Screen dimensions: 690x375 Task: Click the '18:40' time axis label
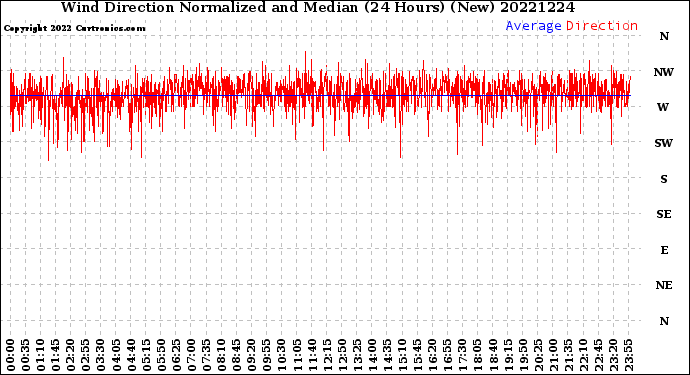(492, 356)
